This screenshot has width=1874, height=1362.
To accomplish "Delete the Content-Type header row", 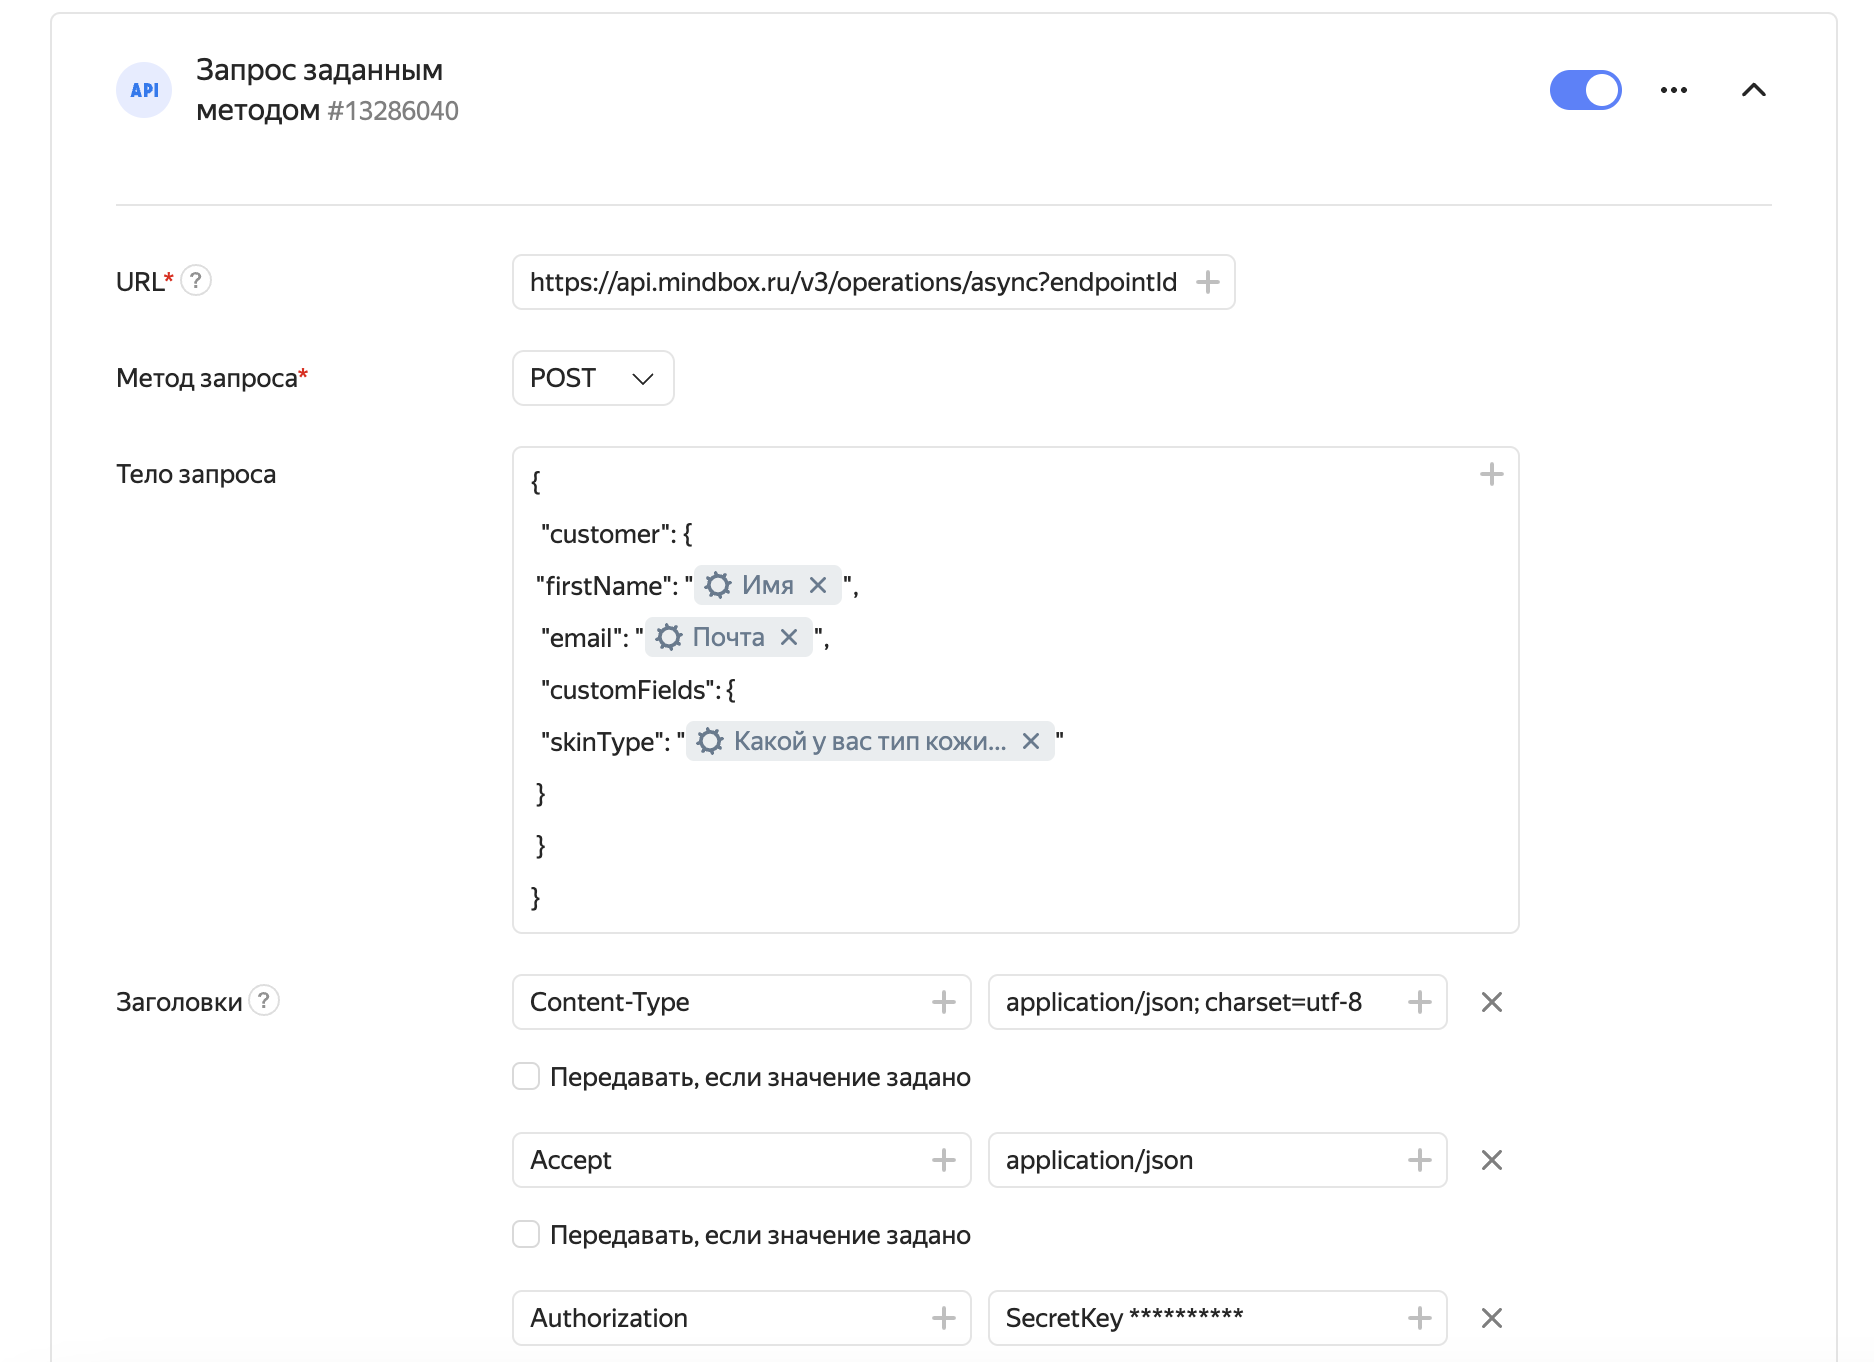I will point(1491,1002).
